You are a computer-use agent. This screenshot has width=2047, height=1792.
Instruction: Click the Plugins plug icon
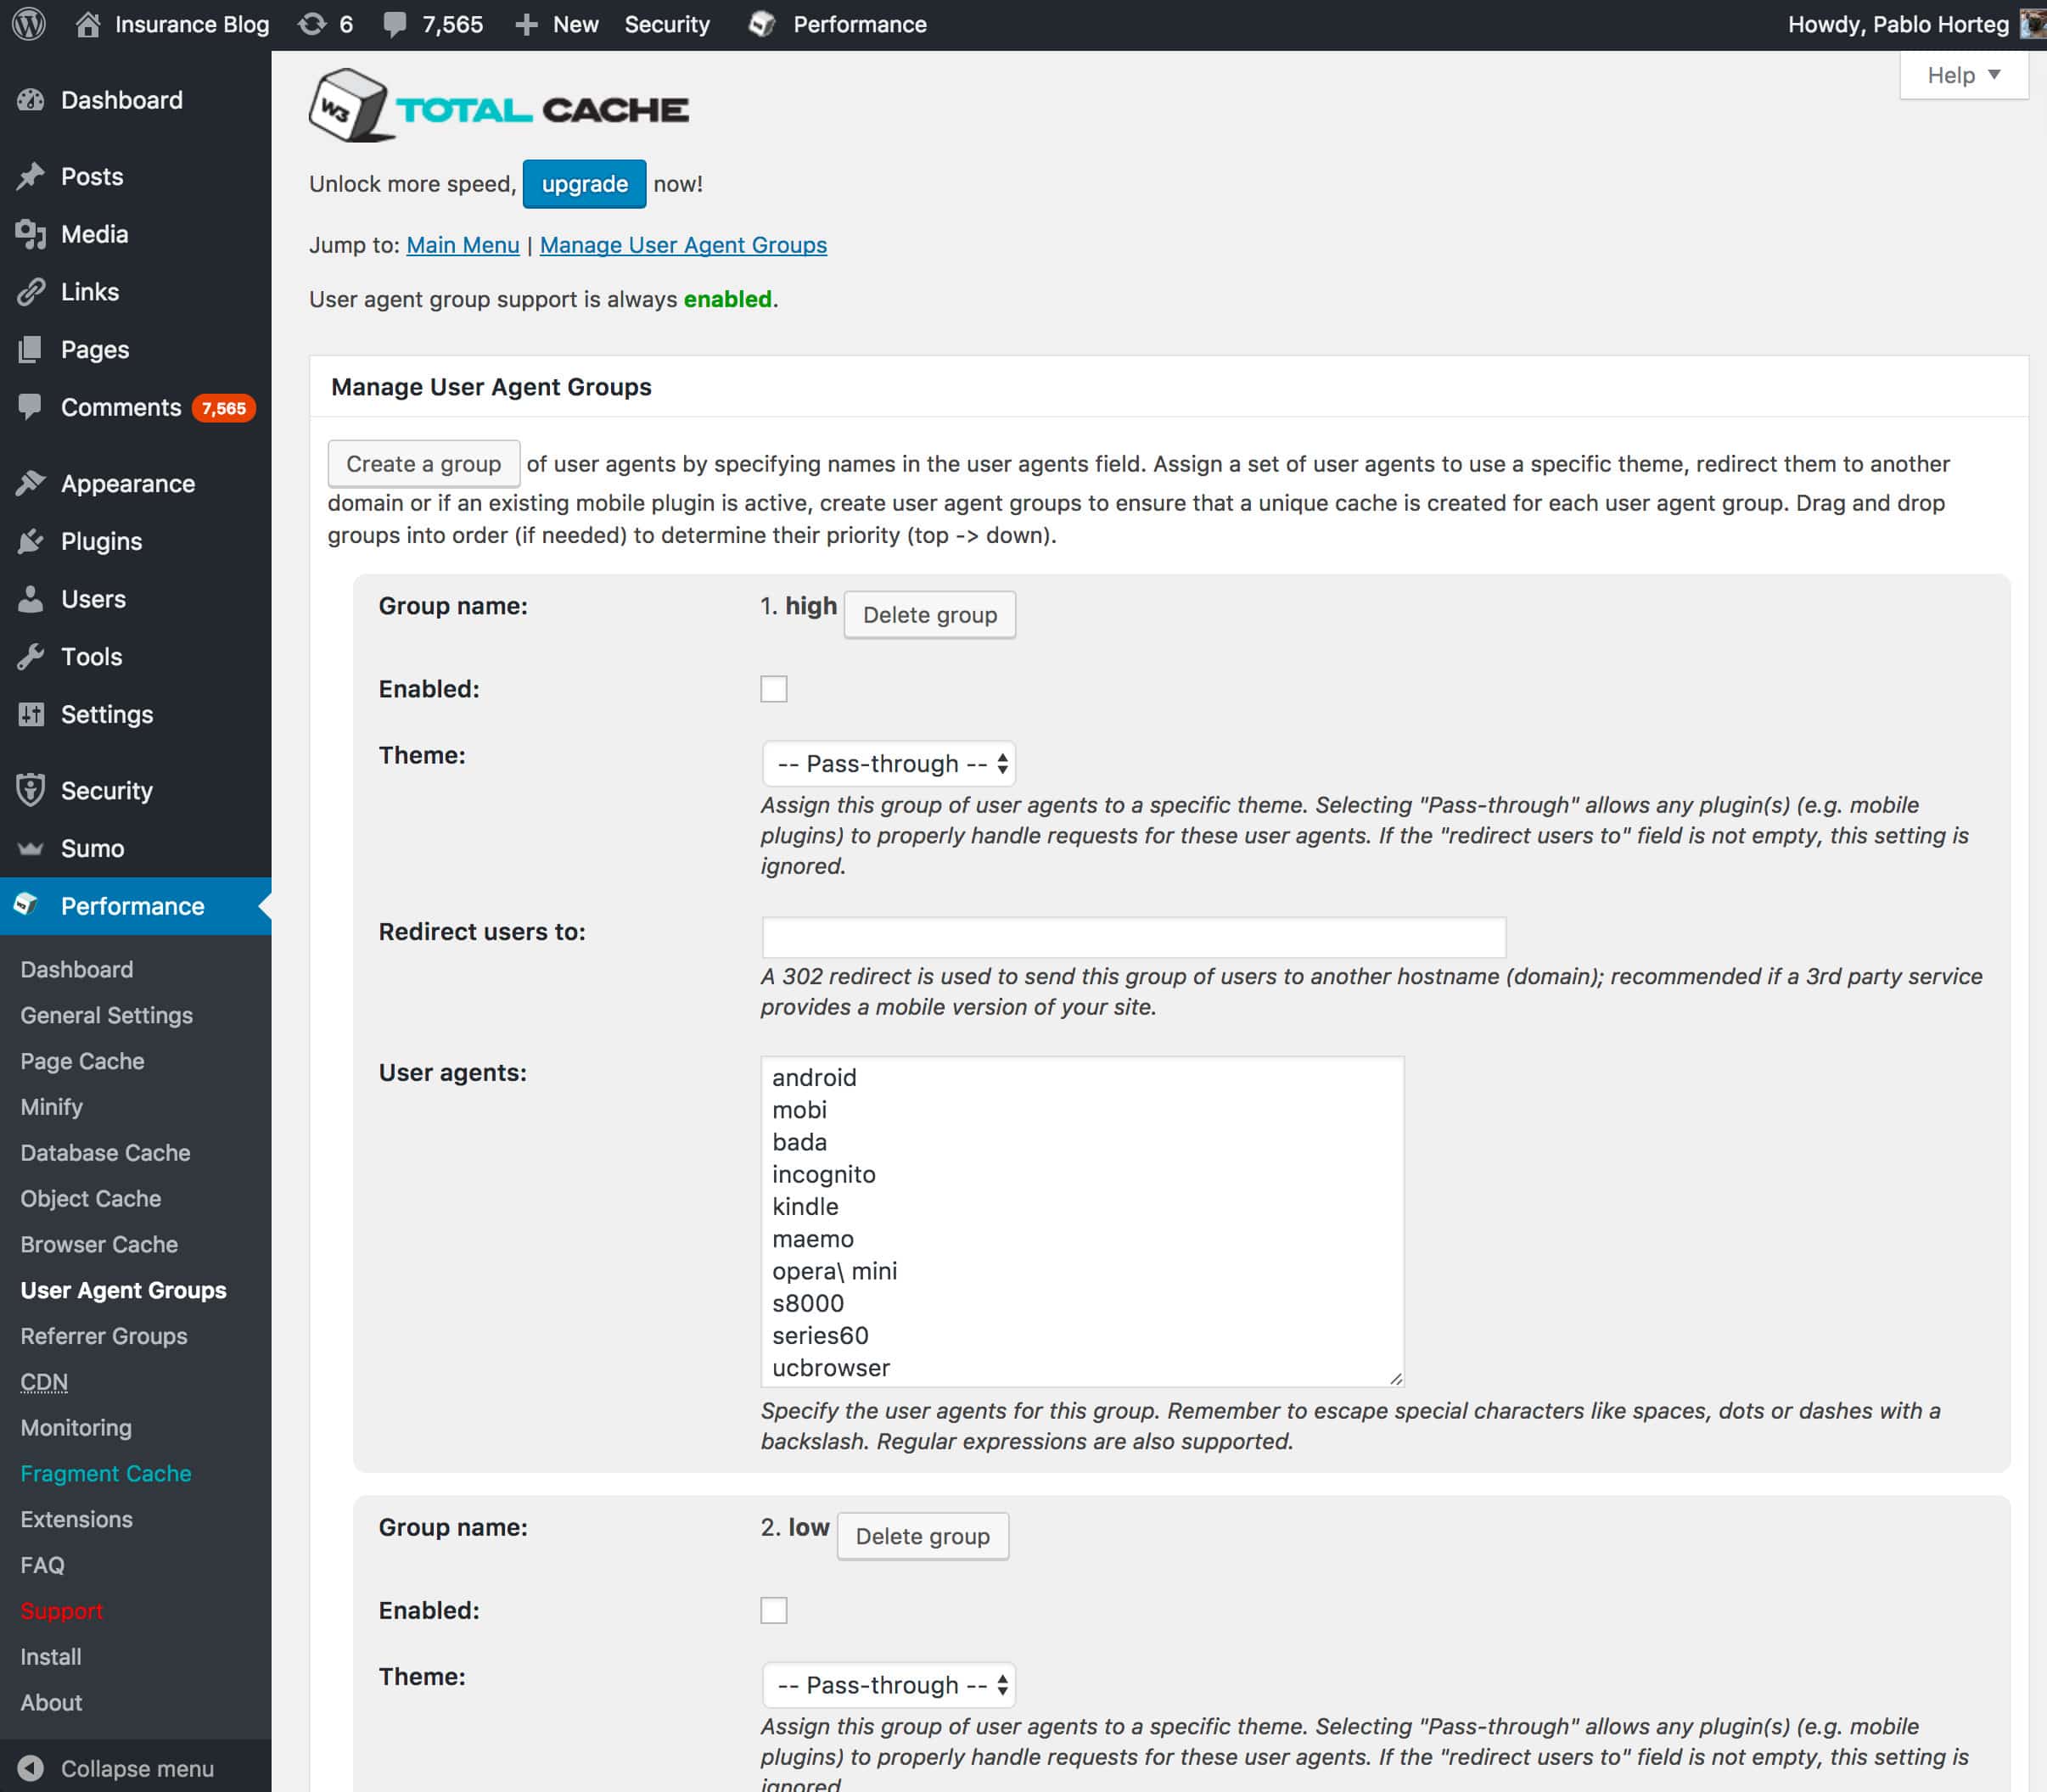[x=31, y=541]
